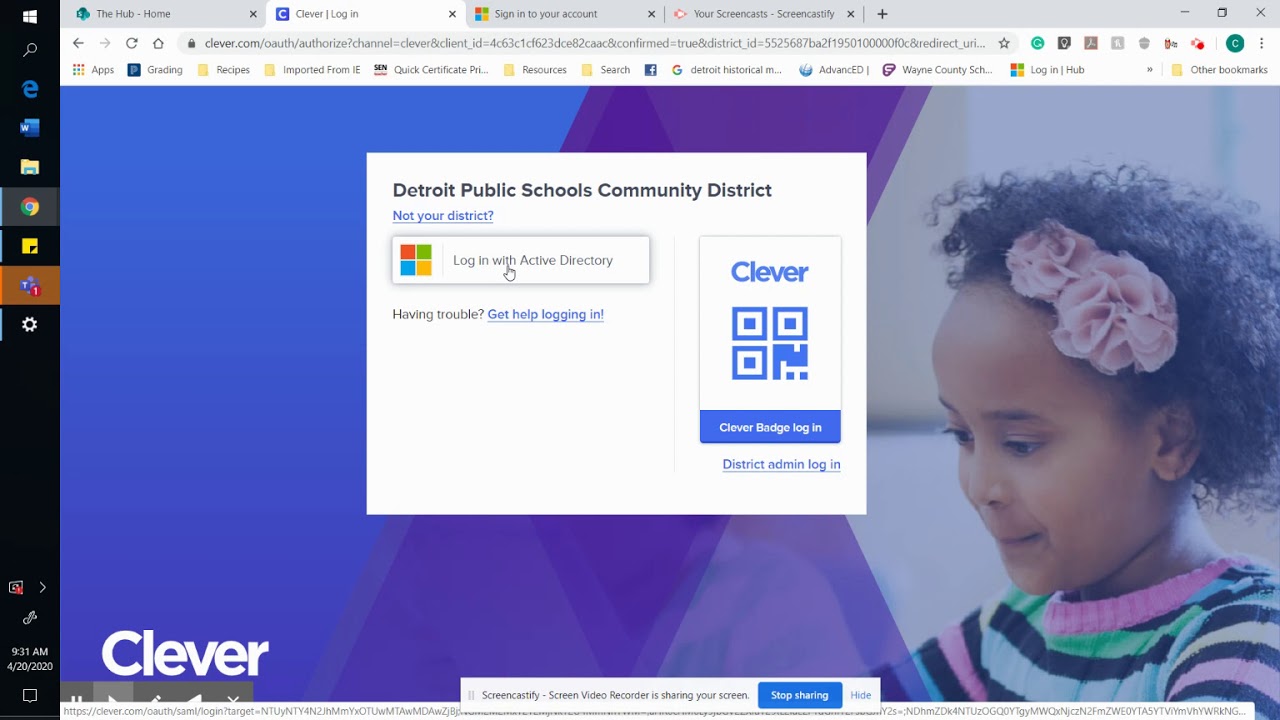This screenshot has width=1280, height=720.
Task: Switch to Your Screencasts - Screencastify tab
Action: 765,14
